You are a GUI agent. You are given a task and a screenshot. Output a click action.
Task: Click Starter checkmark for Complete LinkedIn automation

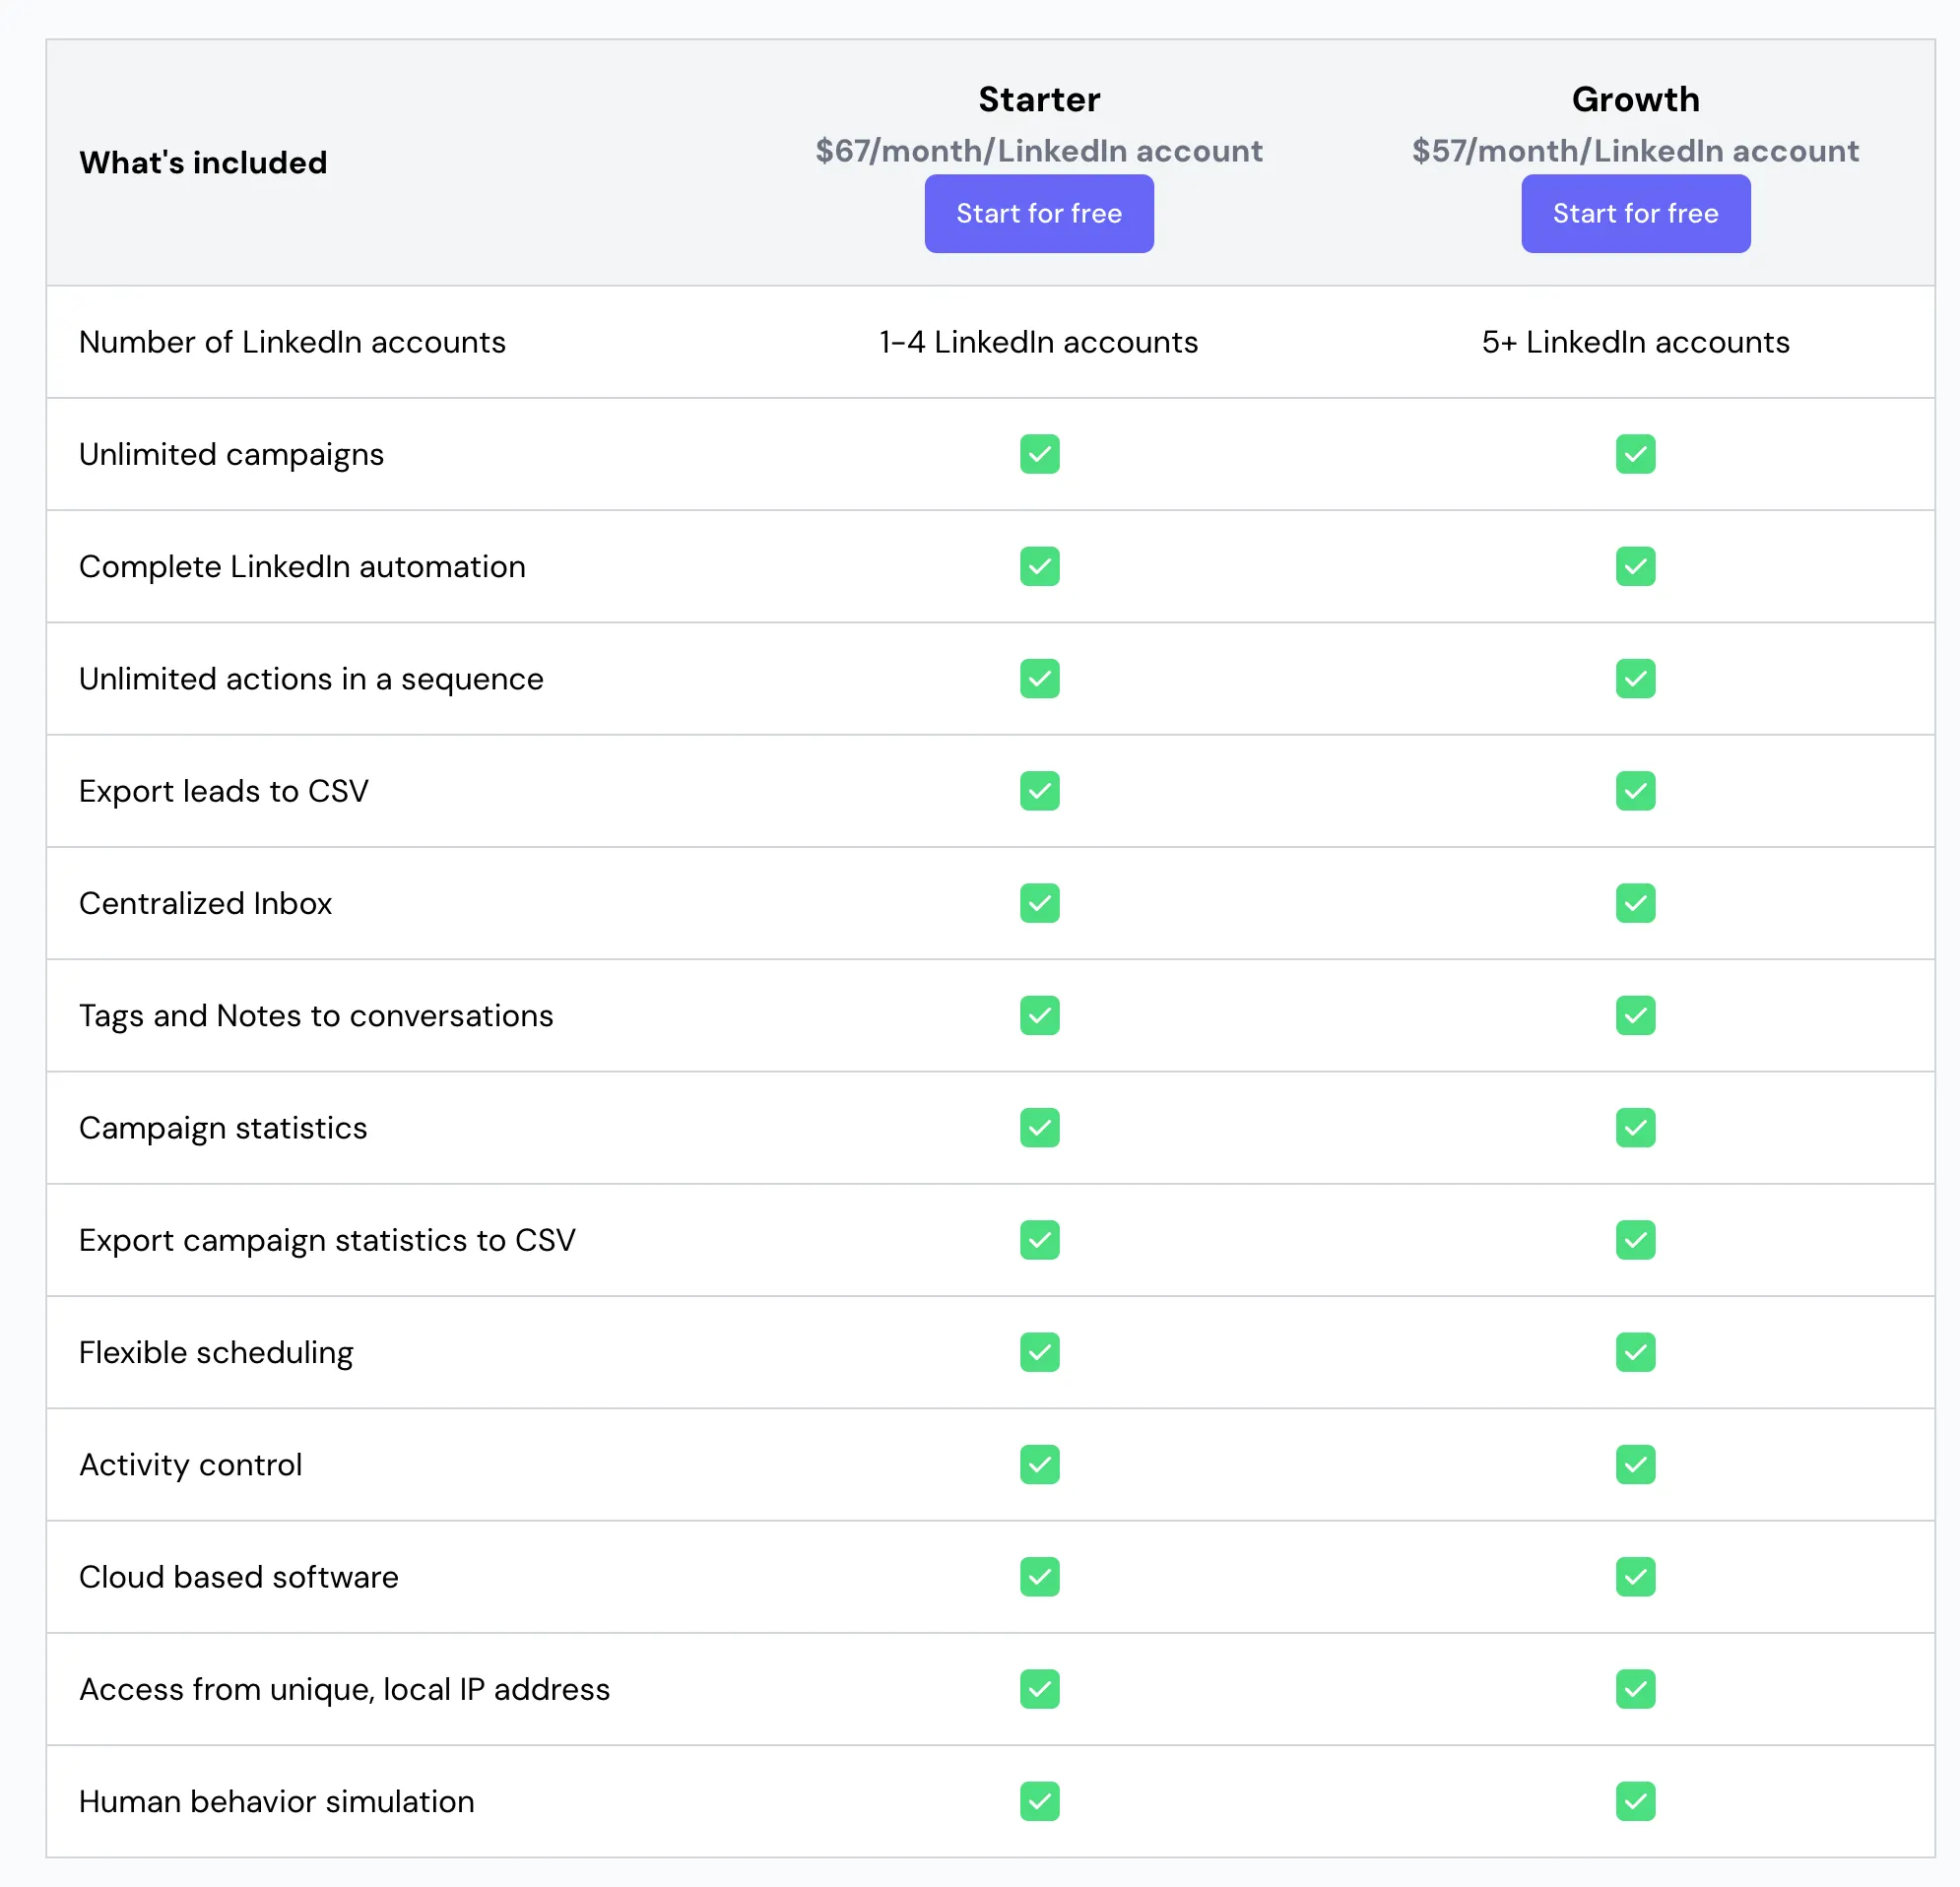click(1039, 566)
